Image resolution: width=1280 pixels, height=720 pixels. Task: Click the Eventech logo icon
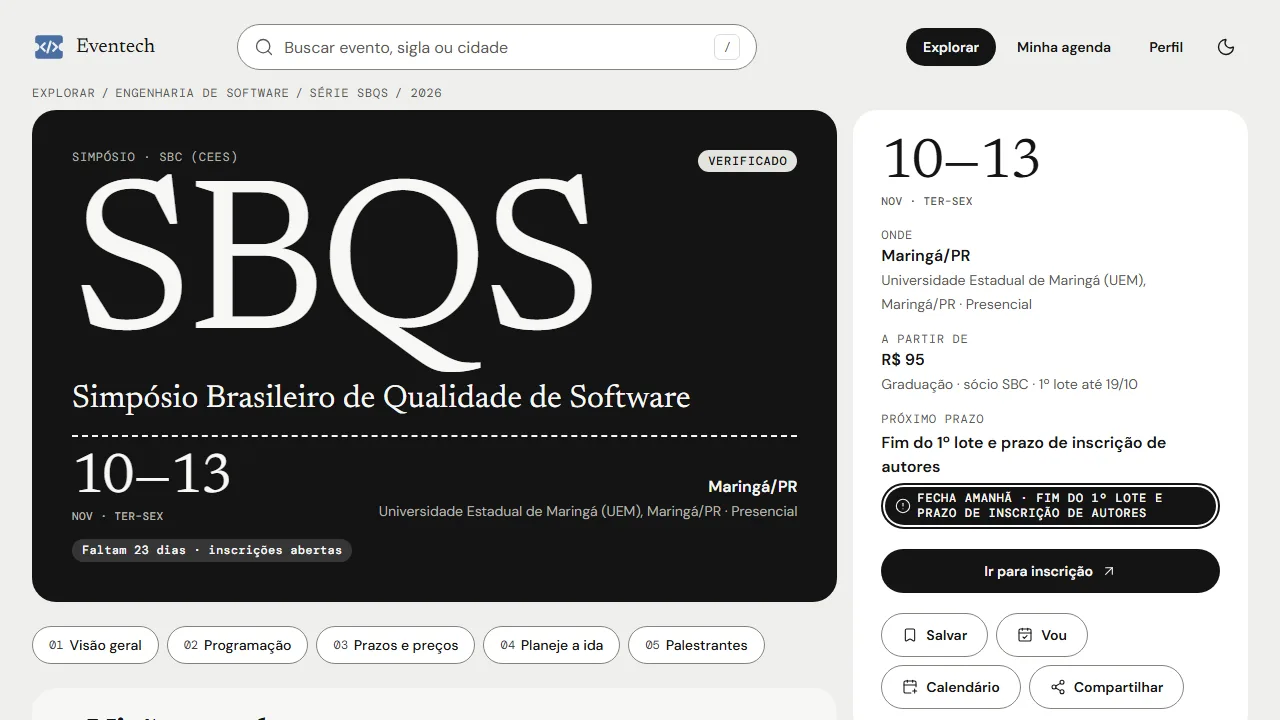49,47
